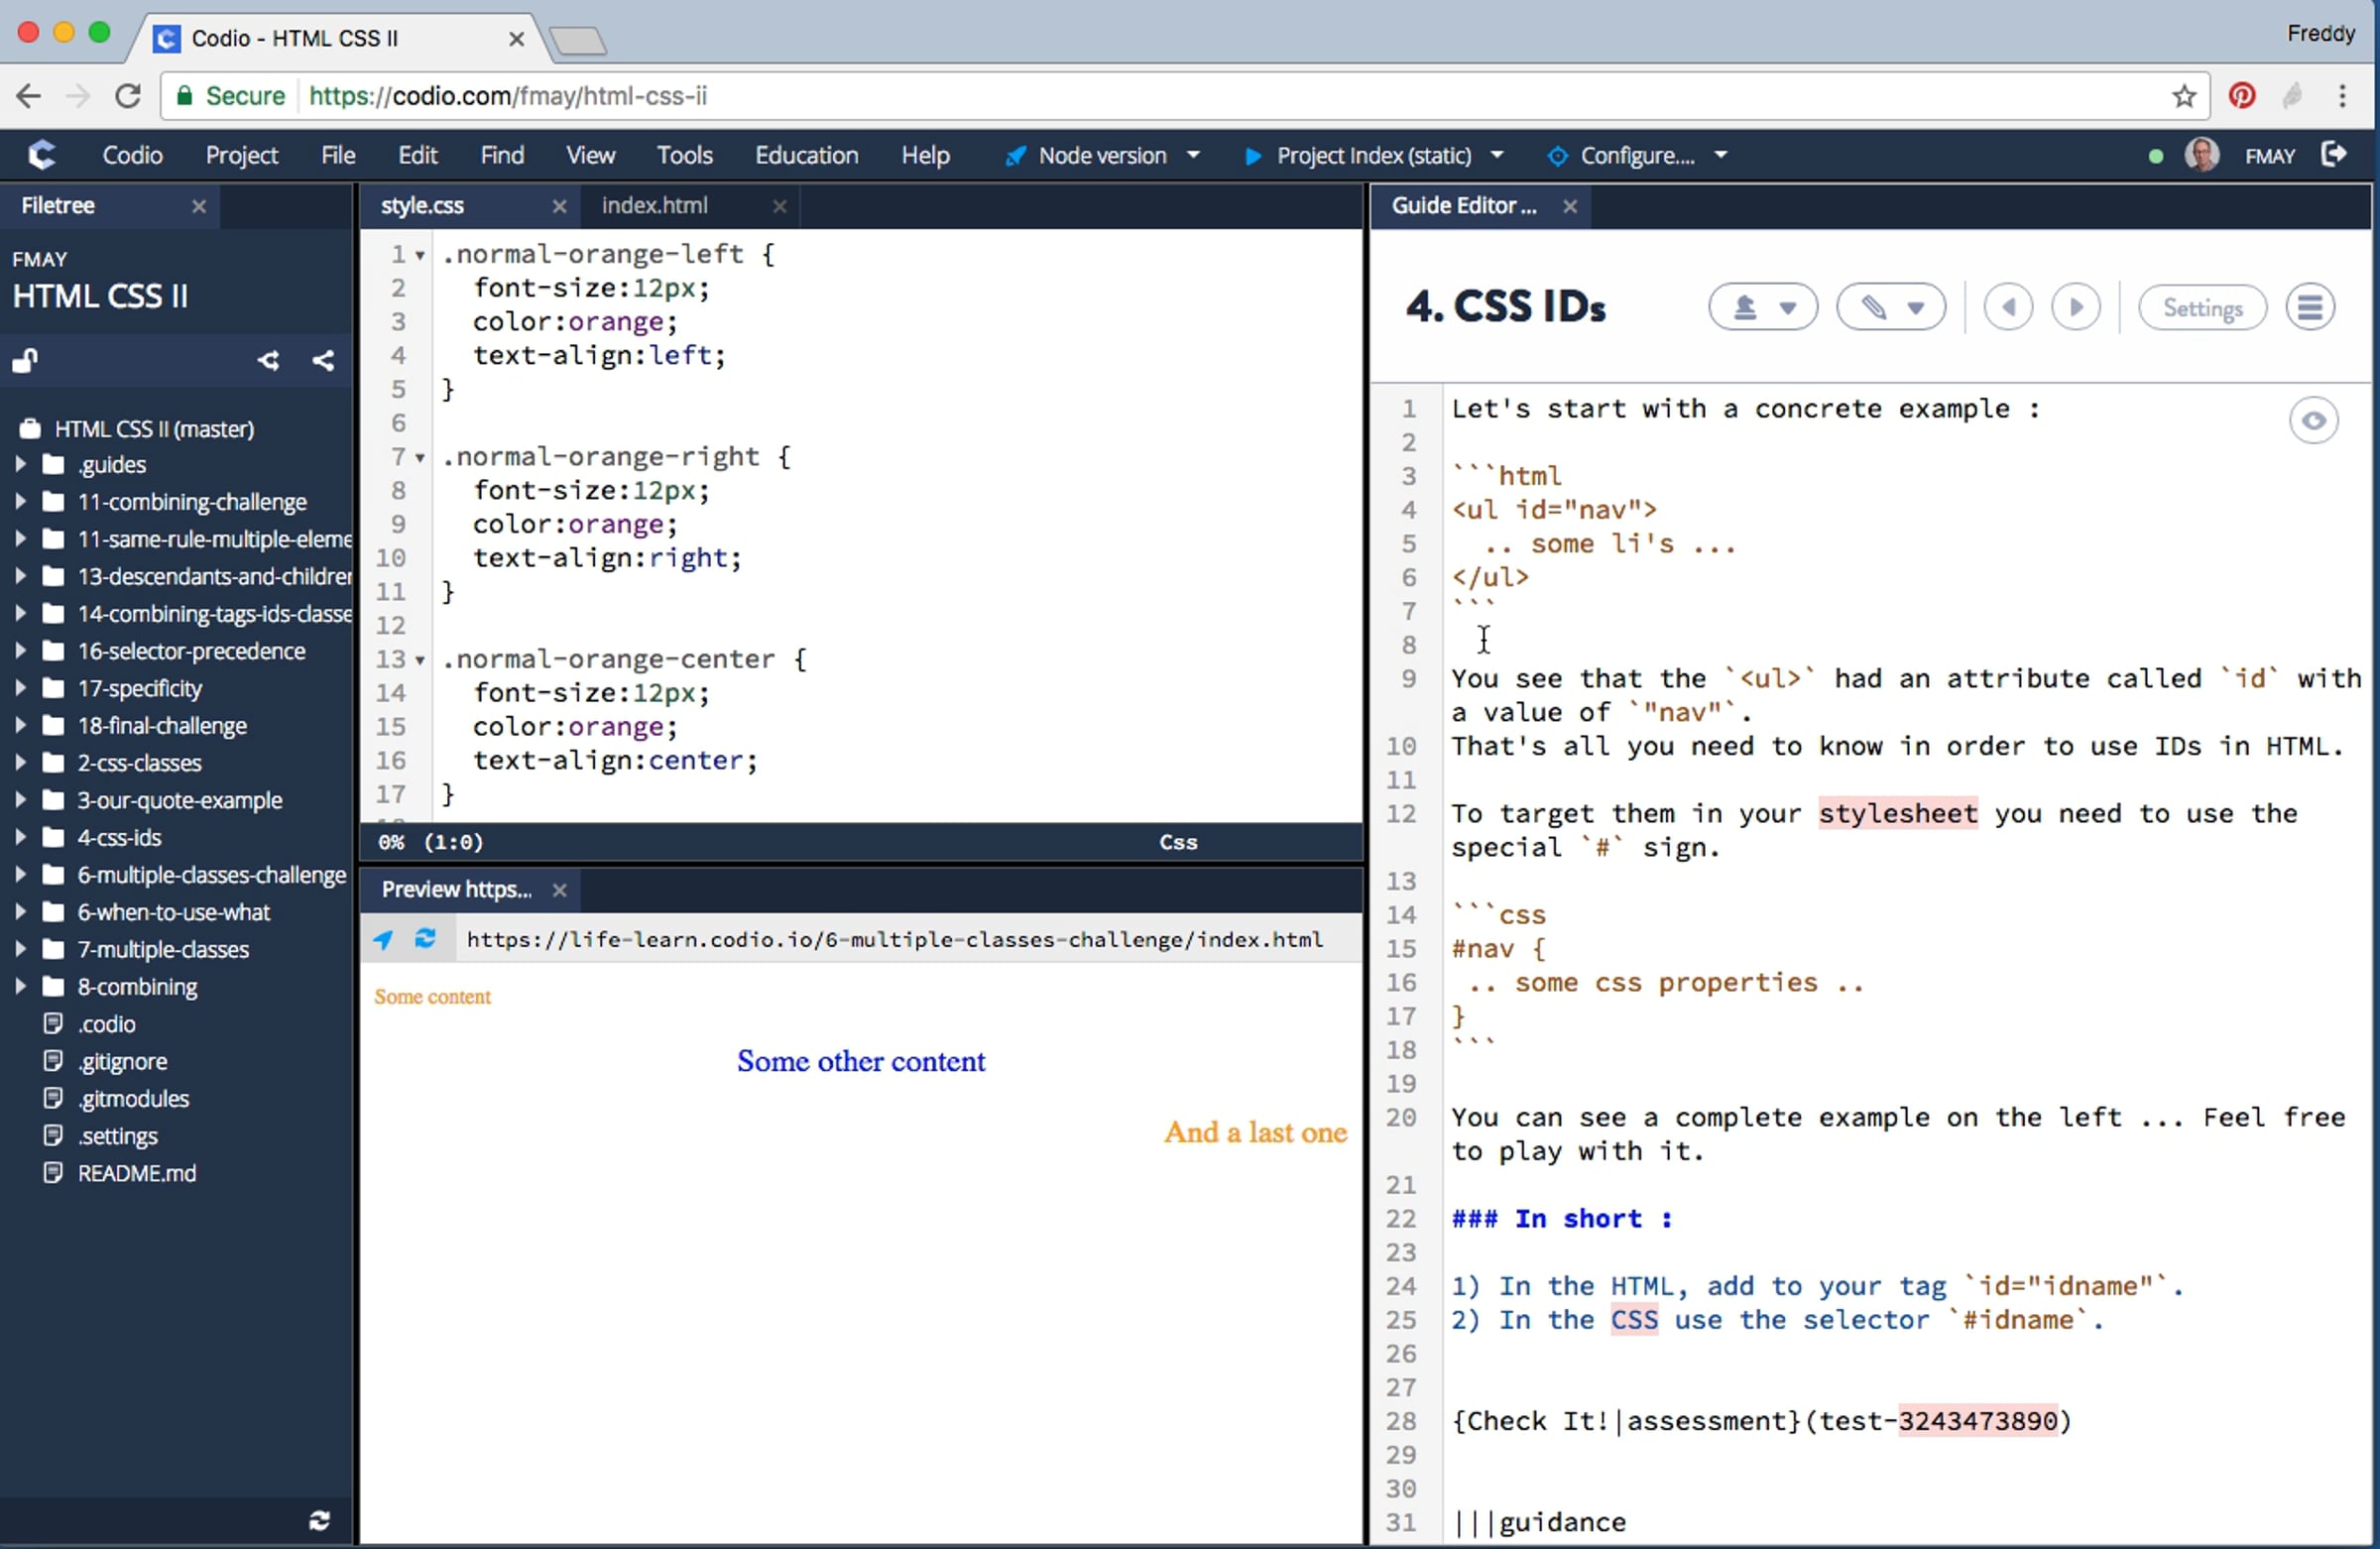Click the online status green dot
2380x1549 pixels.
[x=2155, y=156]
